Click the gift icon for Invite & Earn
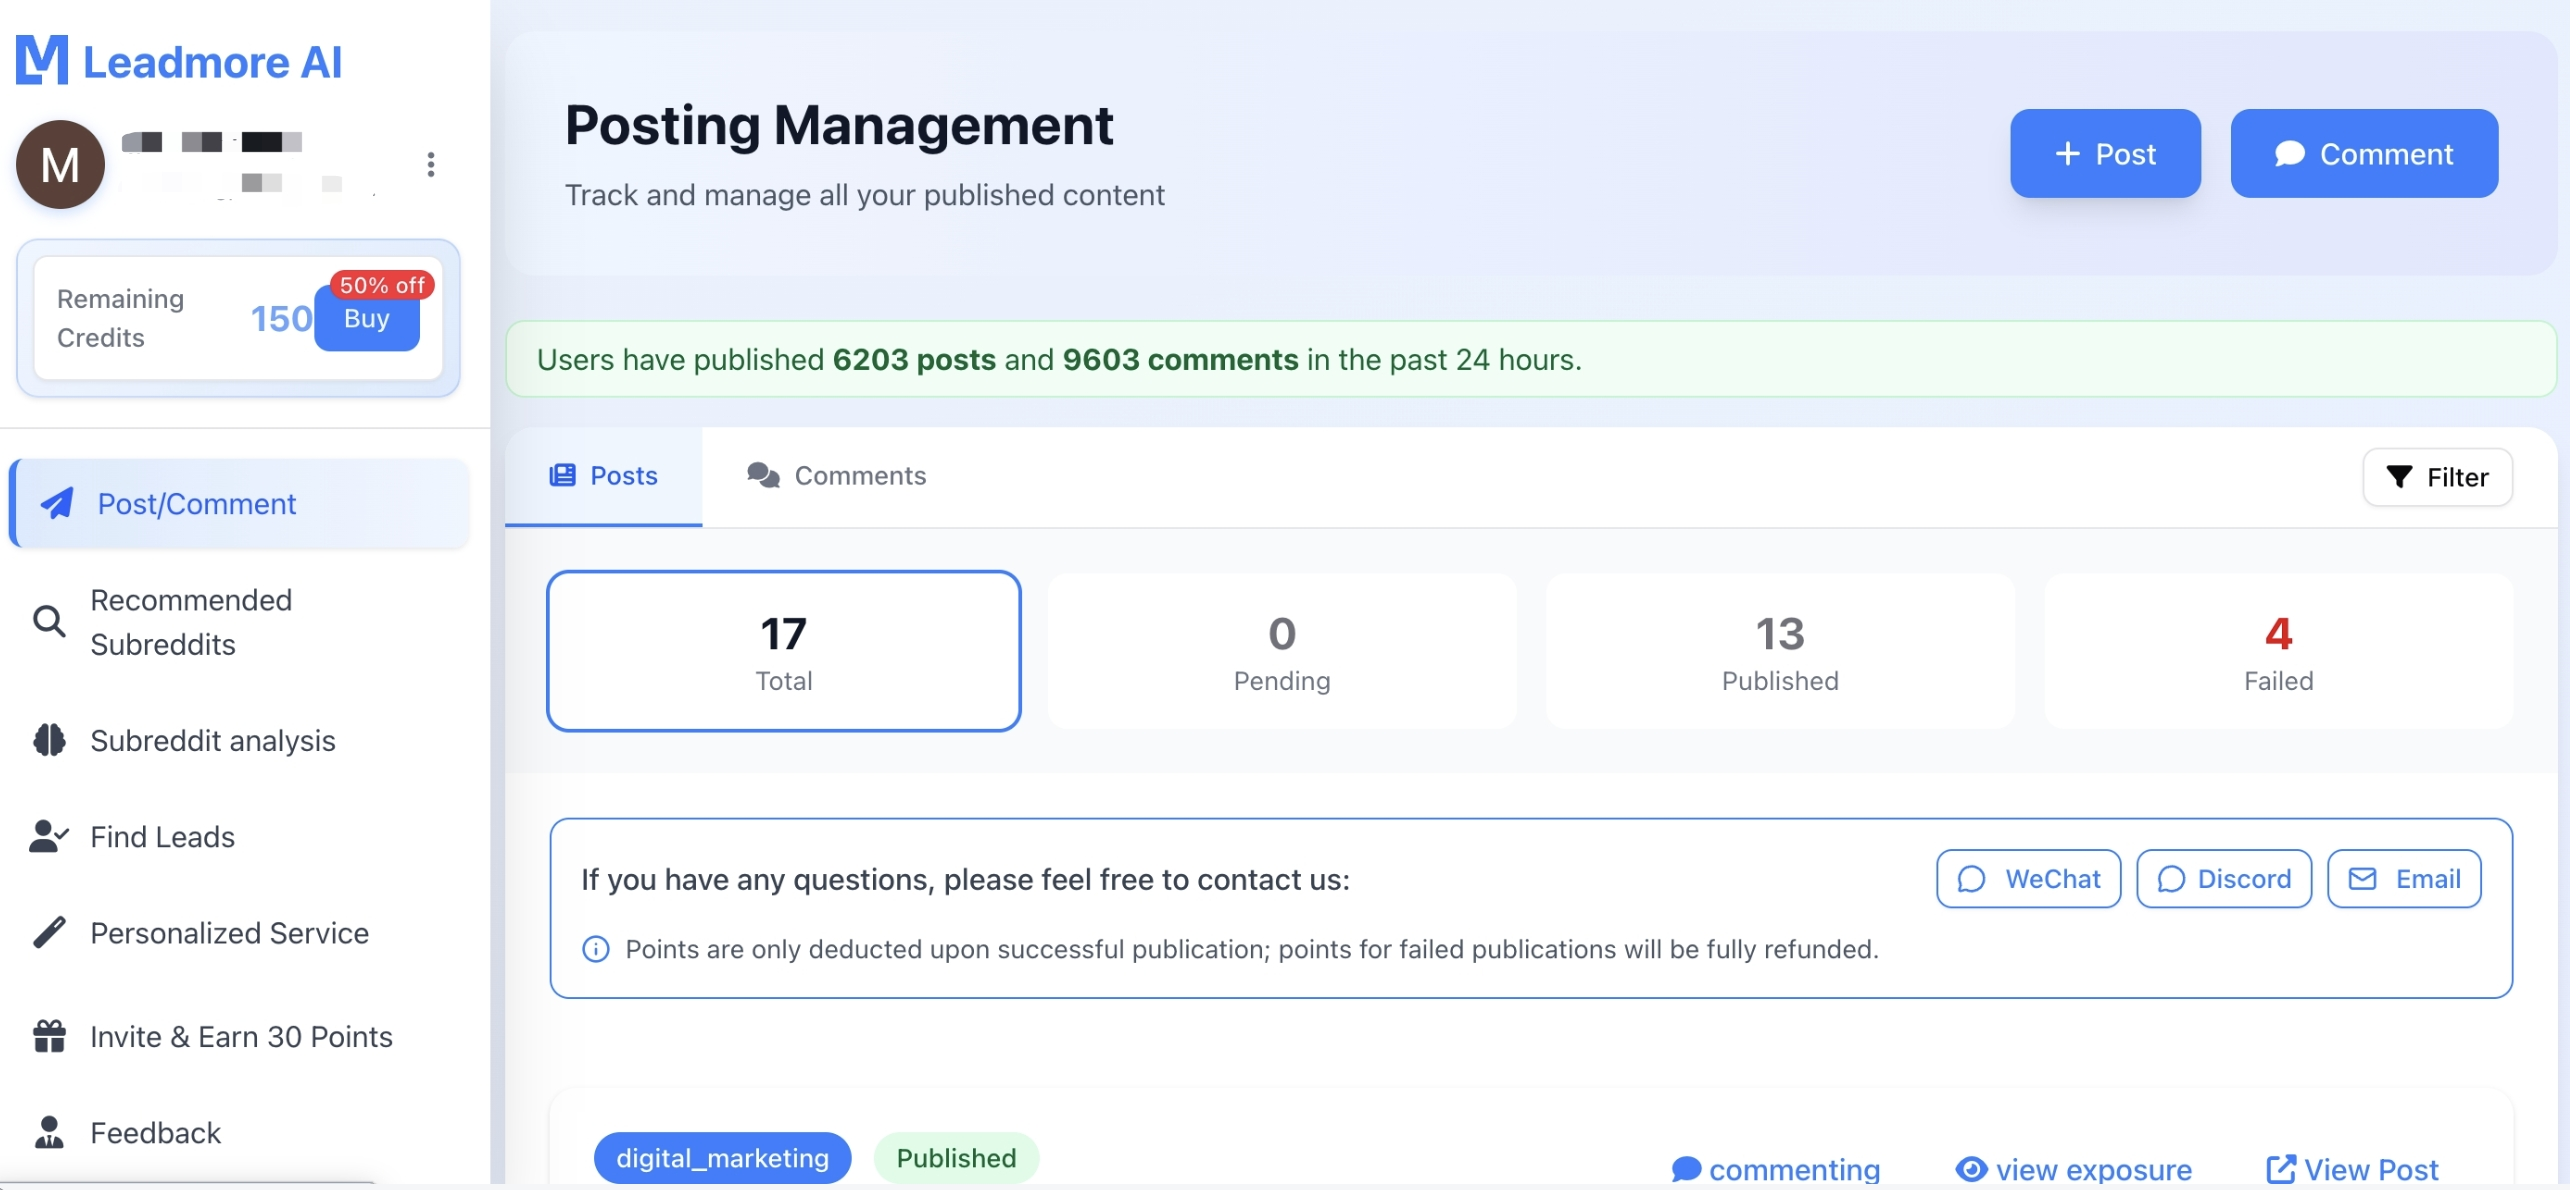 (49, 1036)
